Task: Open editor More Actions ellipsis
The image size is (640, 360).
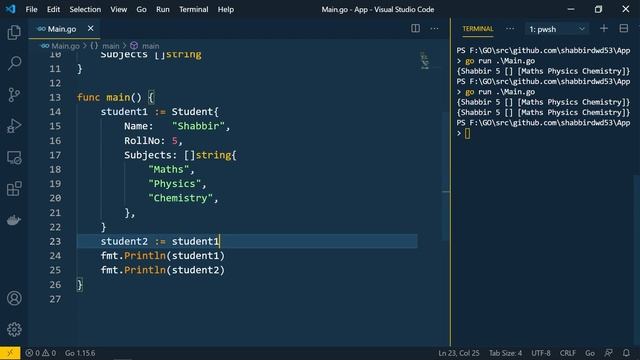Action: [434, 29]
